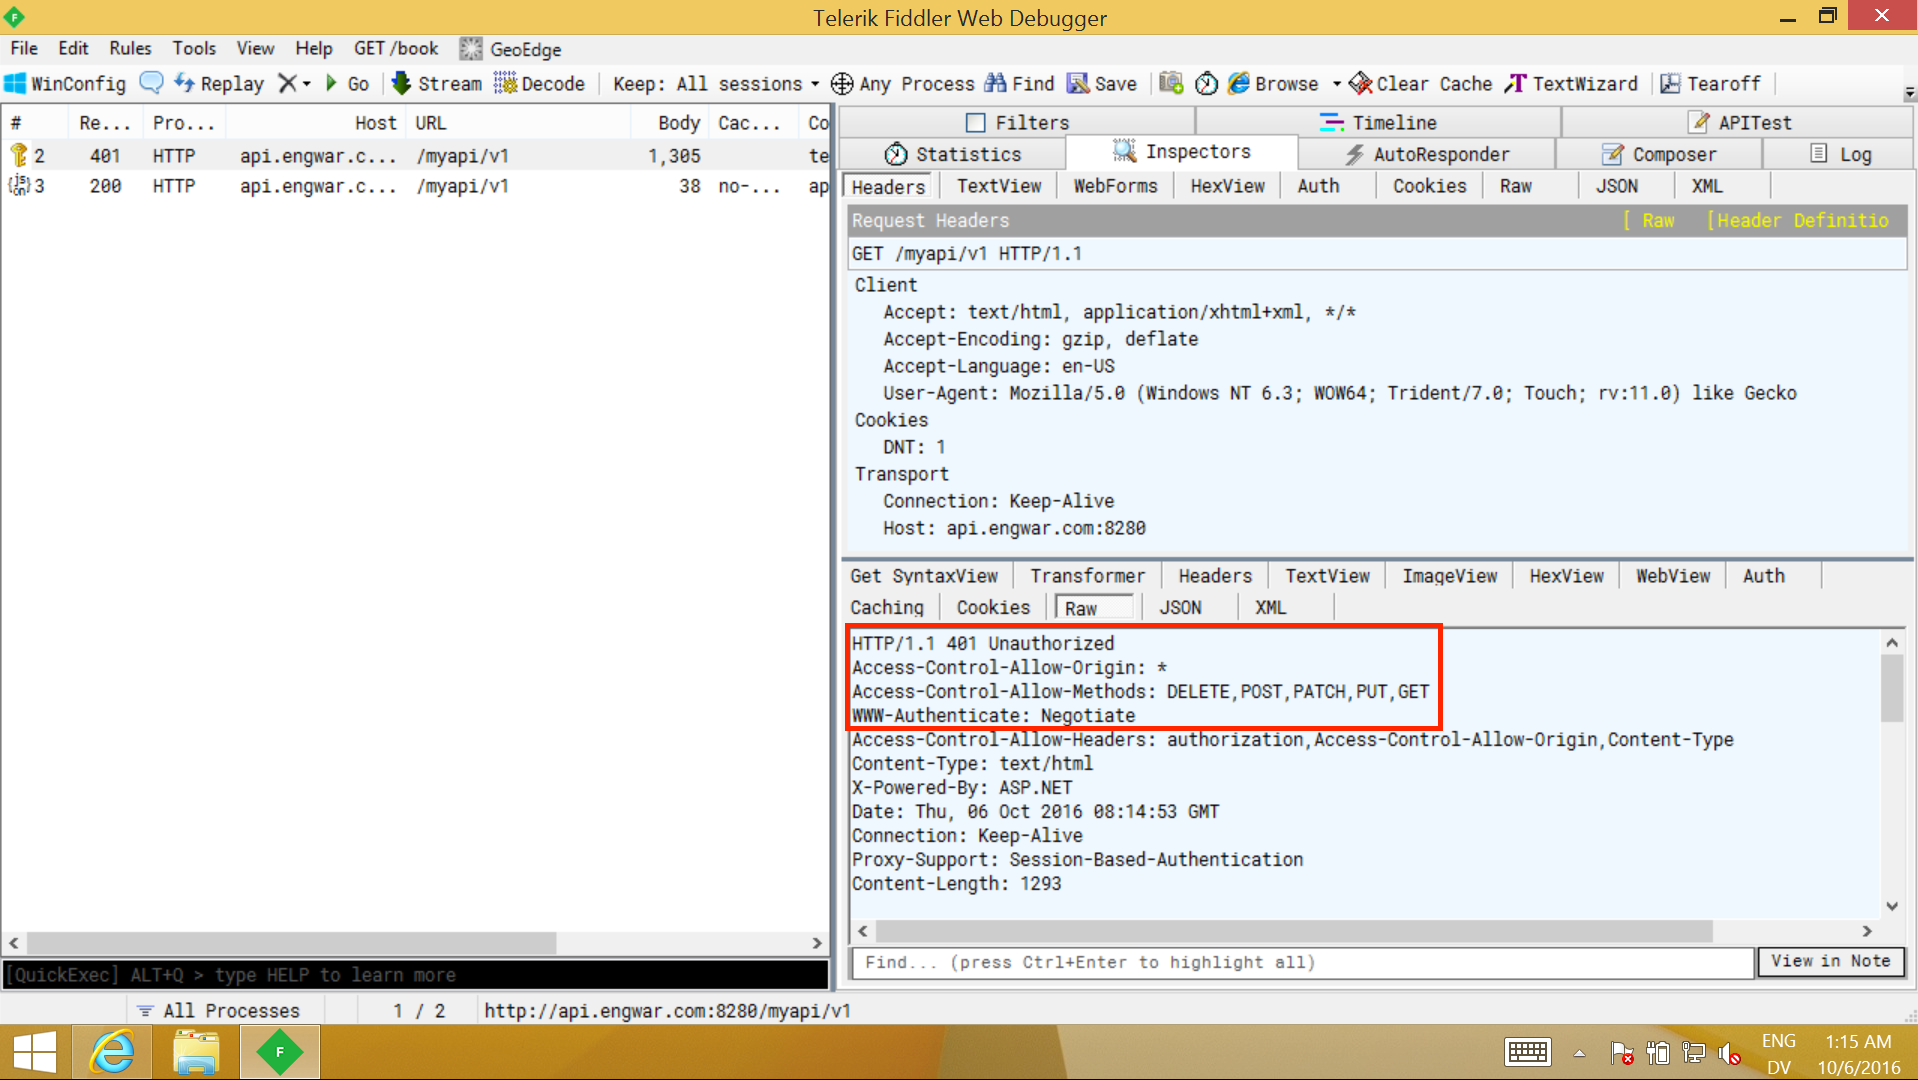Open response ImageView tab
The image size is (1918, 1080).
tap(1449, 576)
